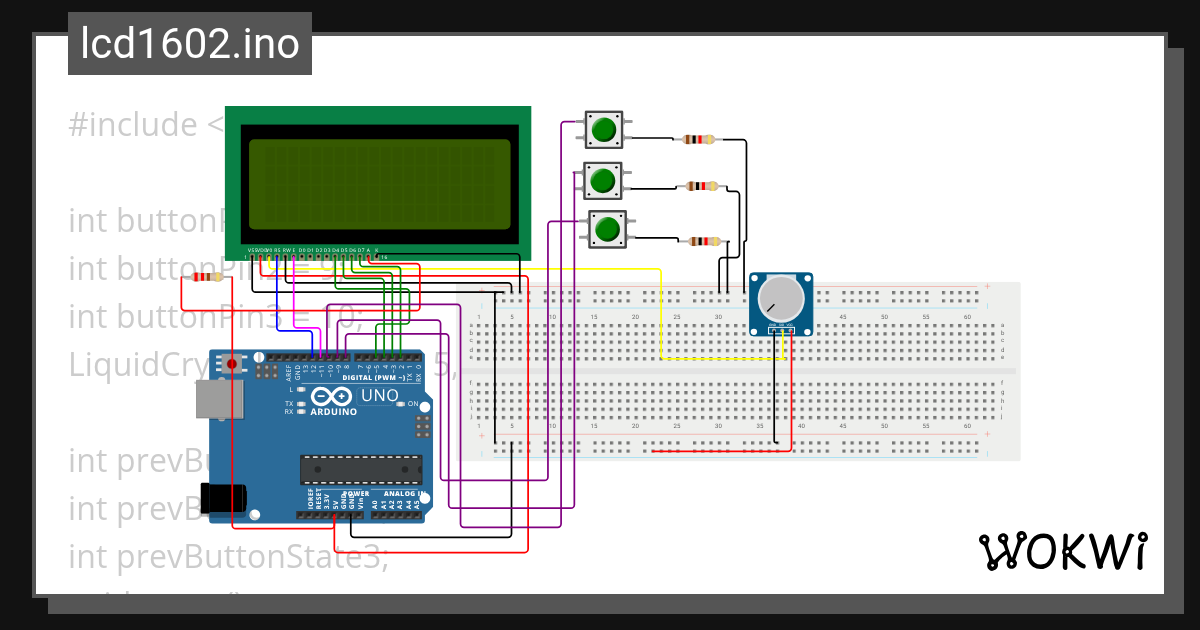Click the lcd1602.ino filename tab
This screenshot has height=630, width=1200.
coord(188,44)
